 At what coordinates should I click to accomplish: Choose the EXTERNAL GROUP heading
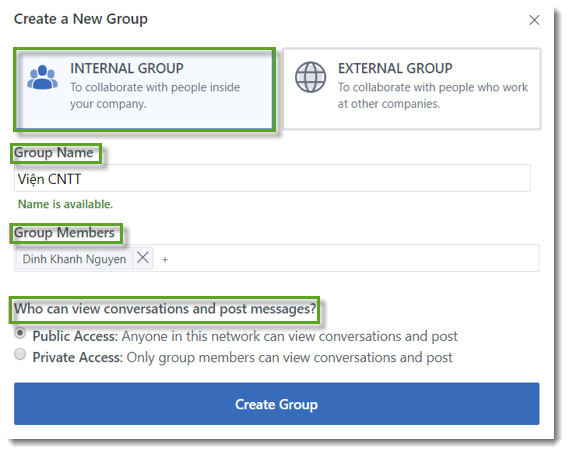point(395,68)
